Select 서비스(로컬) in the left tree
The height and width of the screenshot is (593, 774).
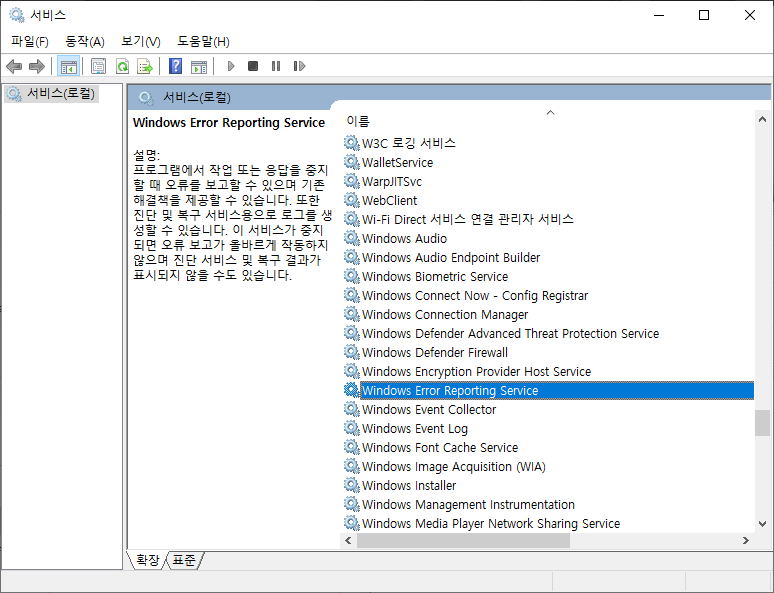coord(52,94)
